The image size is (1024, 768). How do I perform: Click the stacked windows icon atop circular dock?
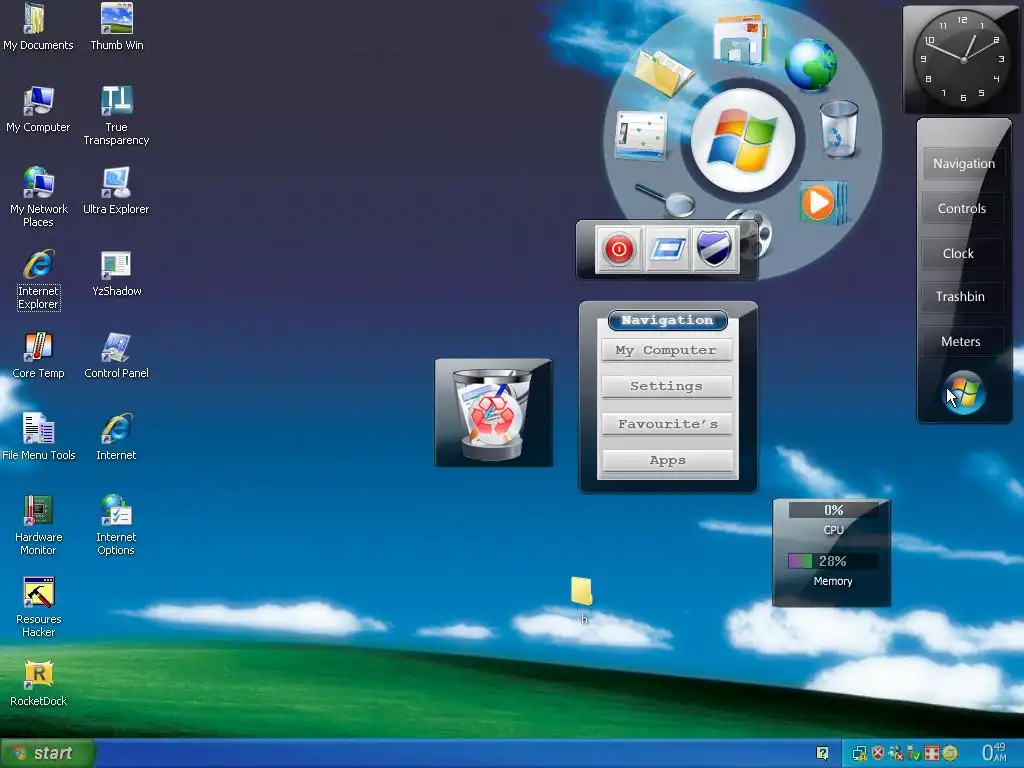(741, 39)
